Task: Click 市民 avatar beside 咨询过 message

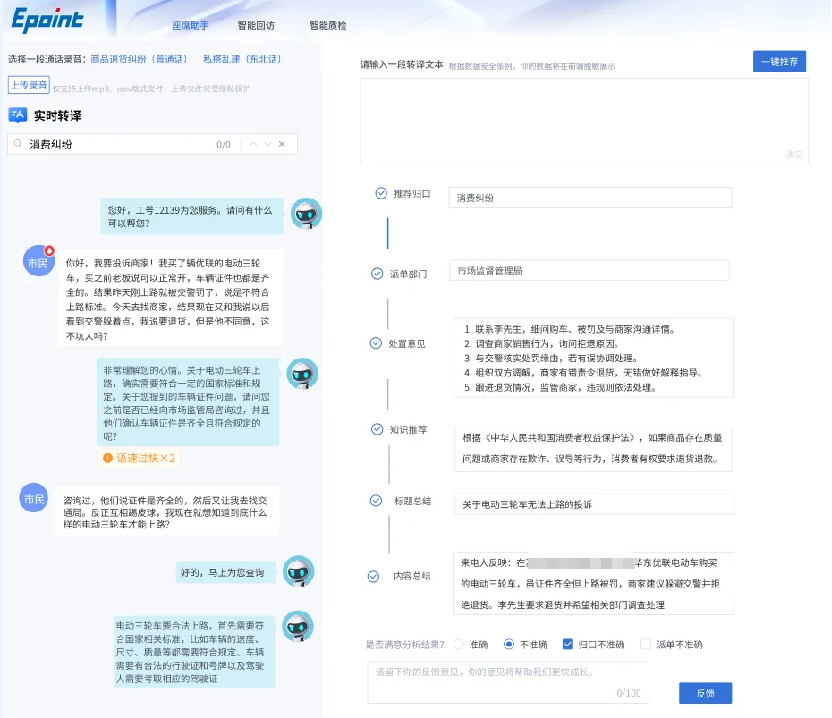Action: 34,498
